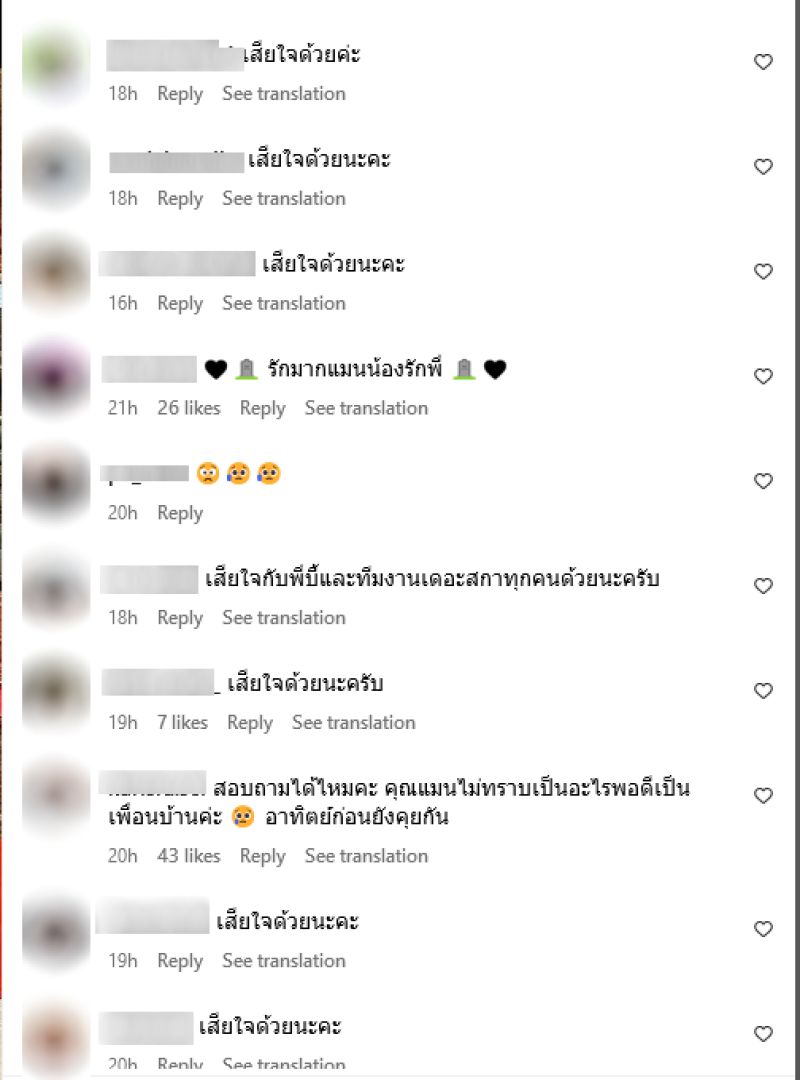Viewport: 800px width, 1080px height.
Task: Heart the long 18h comment ending in ครับ
Action: (x=763, y=585)
